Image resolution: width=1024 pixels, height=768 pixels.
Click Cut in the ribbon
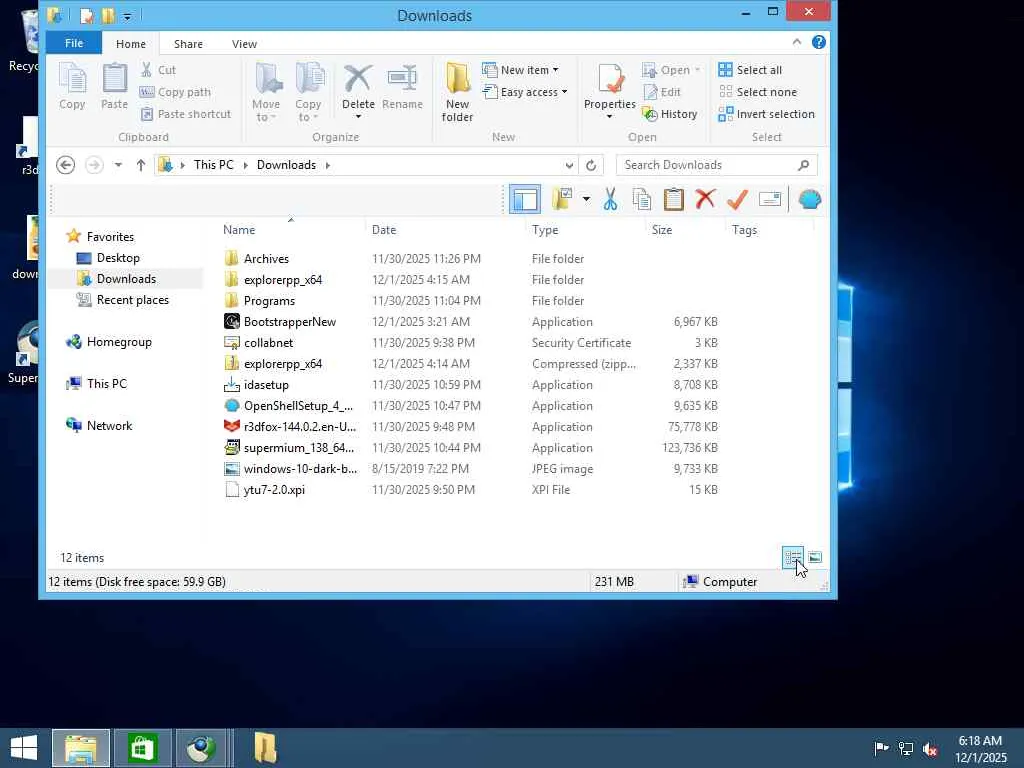click(x=158, y=70)
